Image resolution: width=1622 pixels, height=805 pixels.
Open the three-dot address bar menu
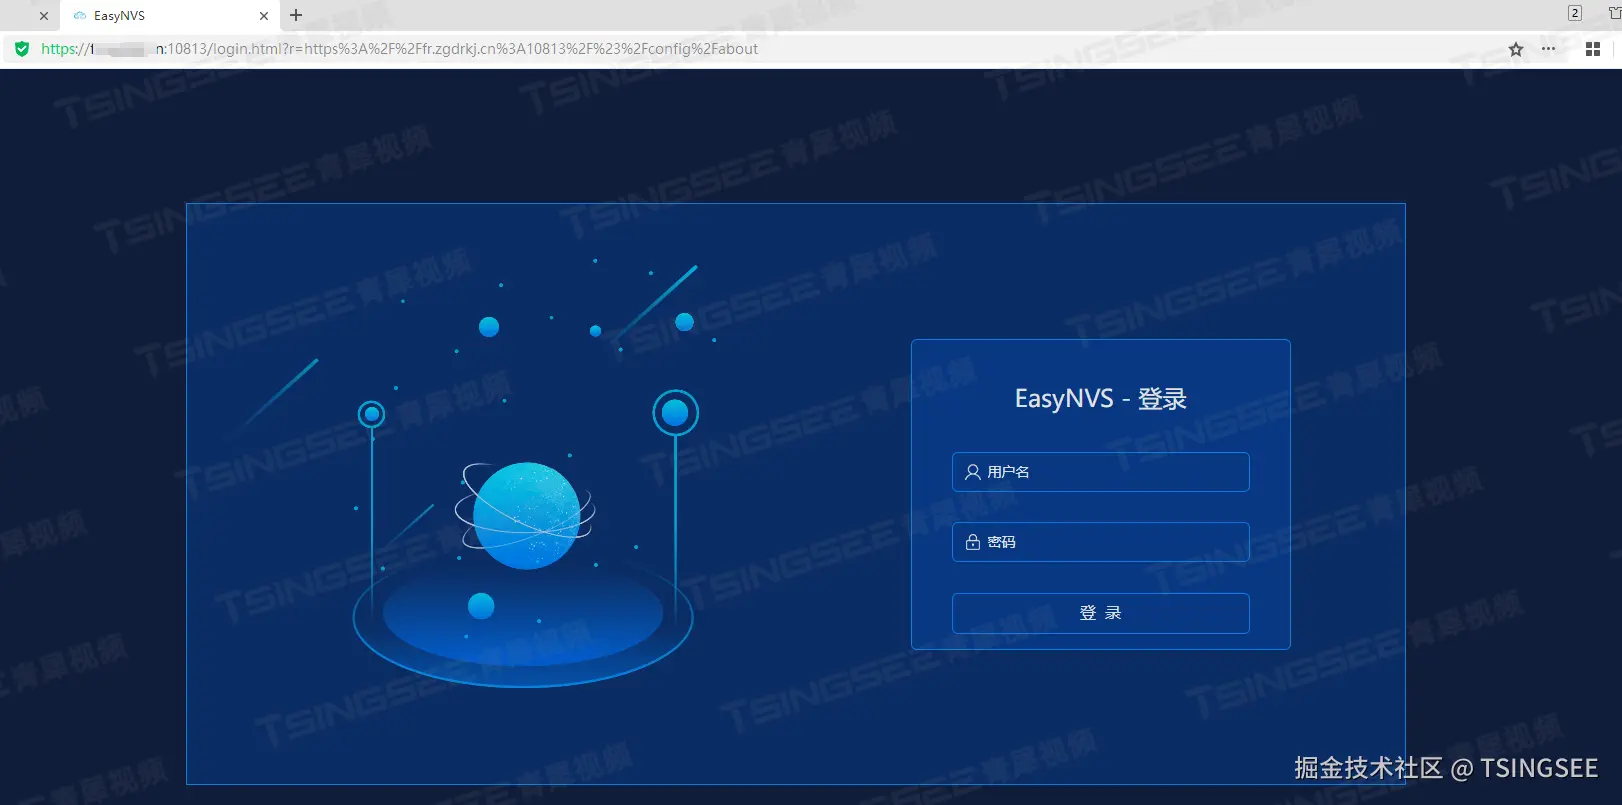coord(1549,49)
